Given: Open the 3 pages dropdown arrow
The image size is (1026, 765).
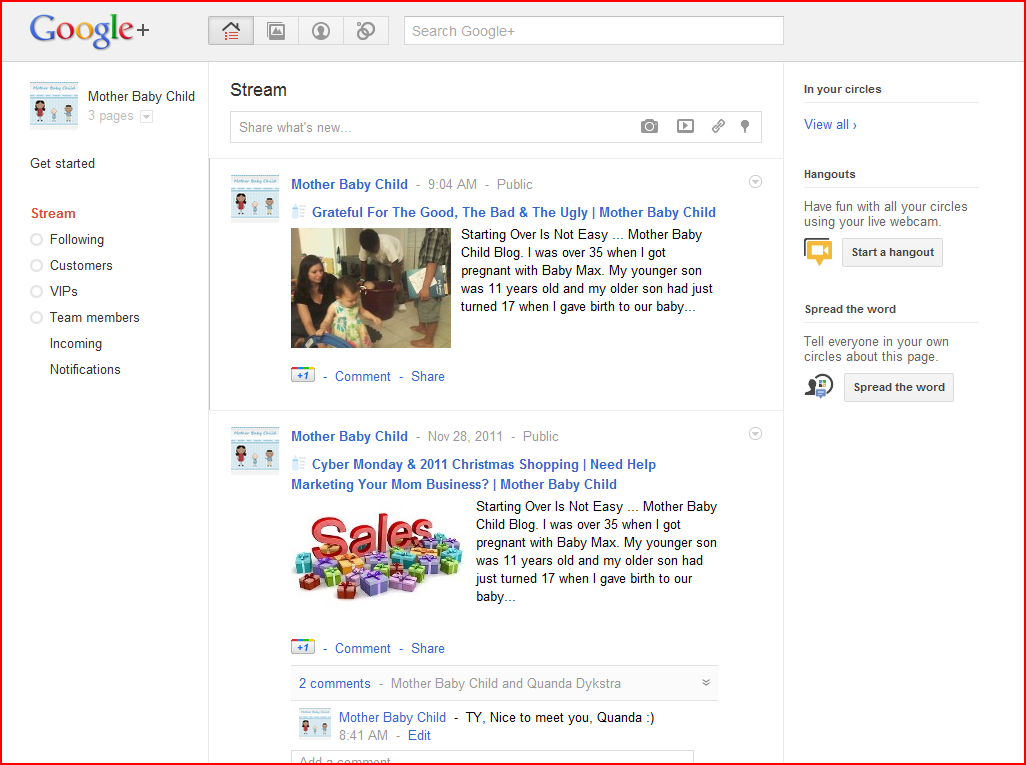Looking at the screenshot, I should [x=147, y=116].
